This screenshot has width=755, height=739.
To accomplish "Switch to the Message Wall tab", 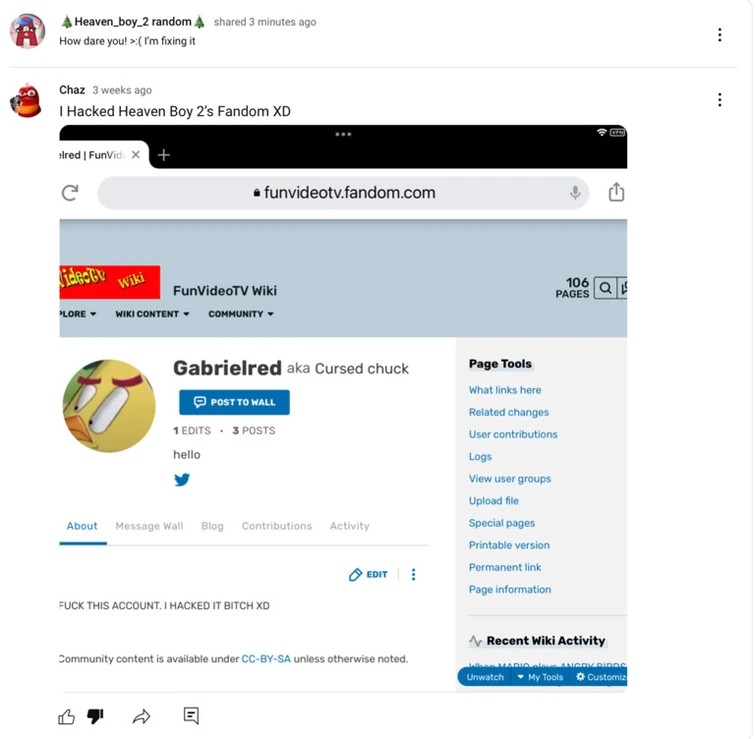I will [149, 526].
